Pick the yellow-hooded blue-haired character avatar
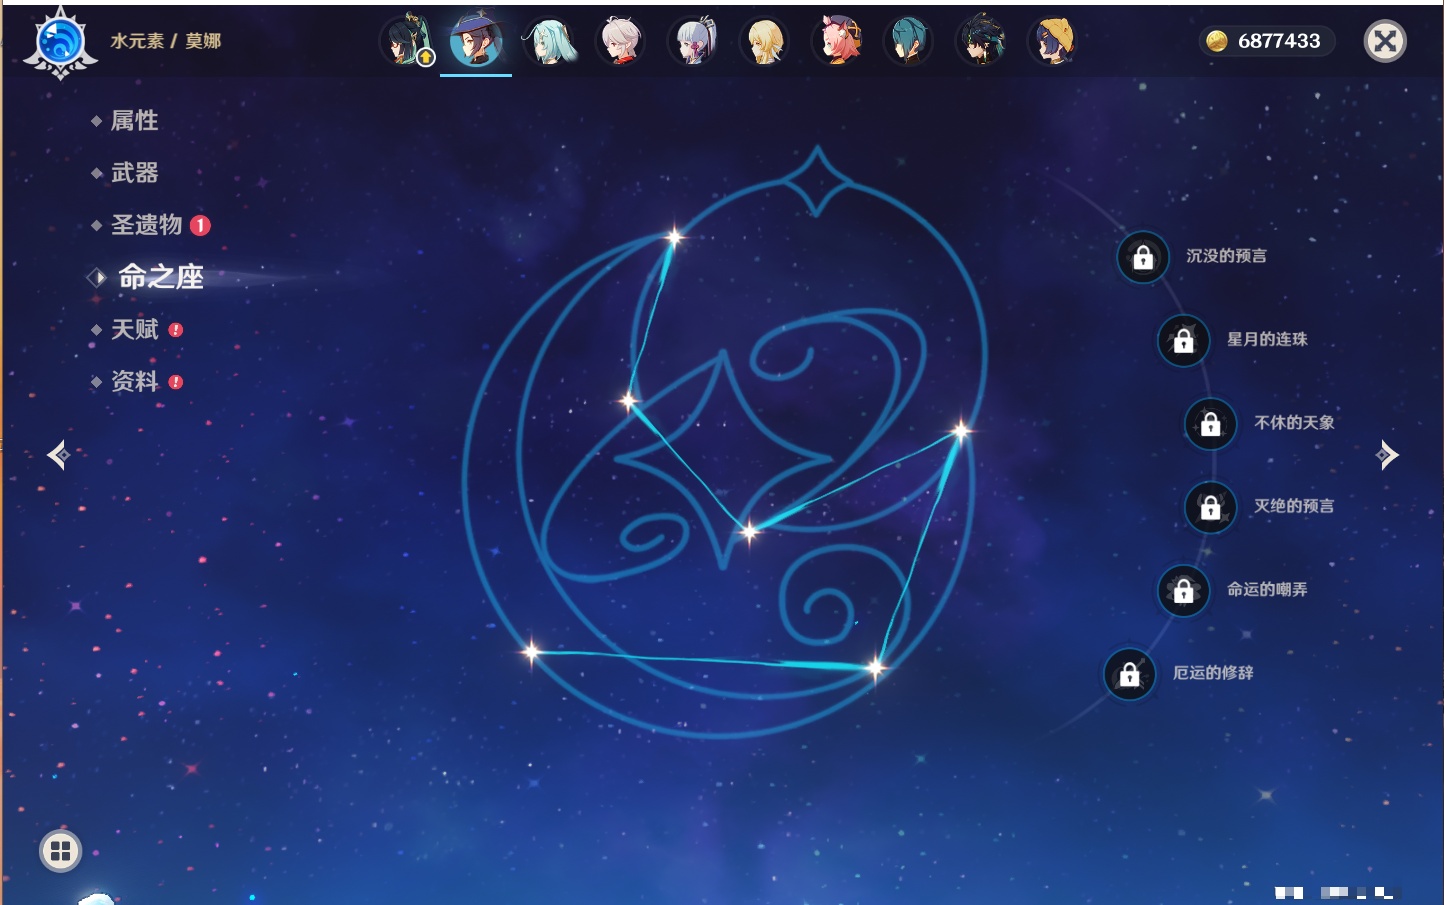Viewport: 1444px width, 905px height. click(x=1053, y=41)
